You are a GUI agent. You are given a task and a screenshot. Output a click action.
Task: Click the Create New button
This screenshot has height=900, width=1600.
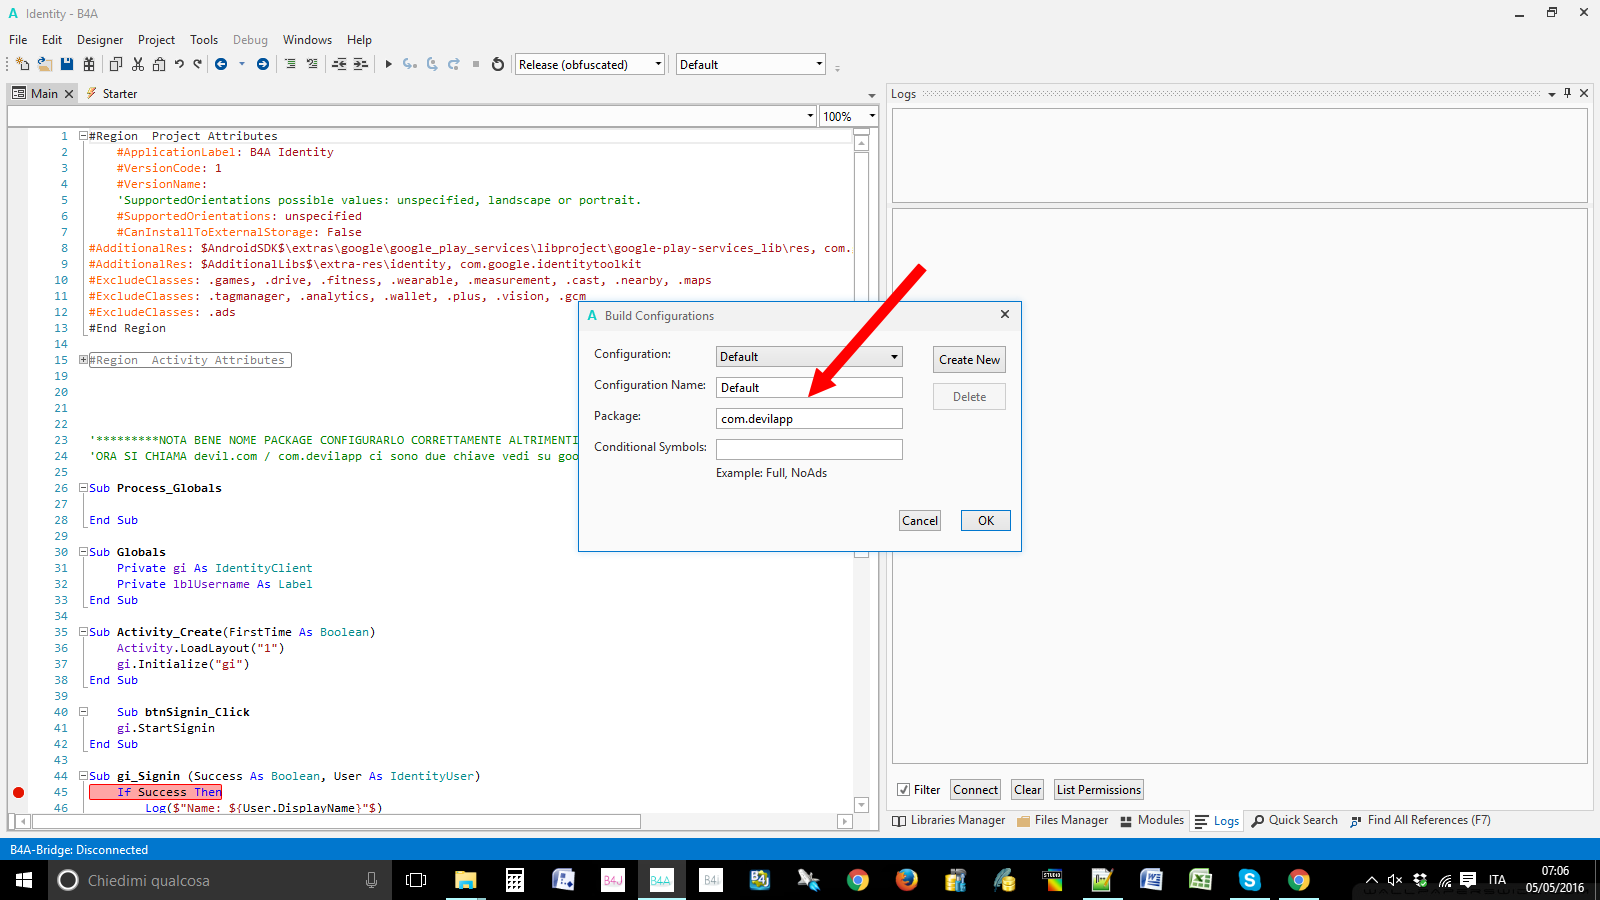tap(969, 360)
